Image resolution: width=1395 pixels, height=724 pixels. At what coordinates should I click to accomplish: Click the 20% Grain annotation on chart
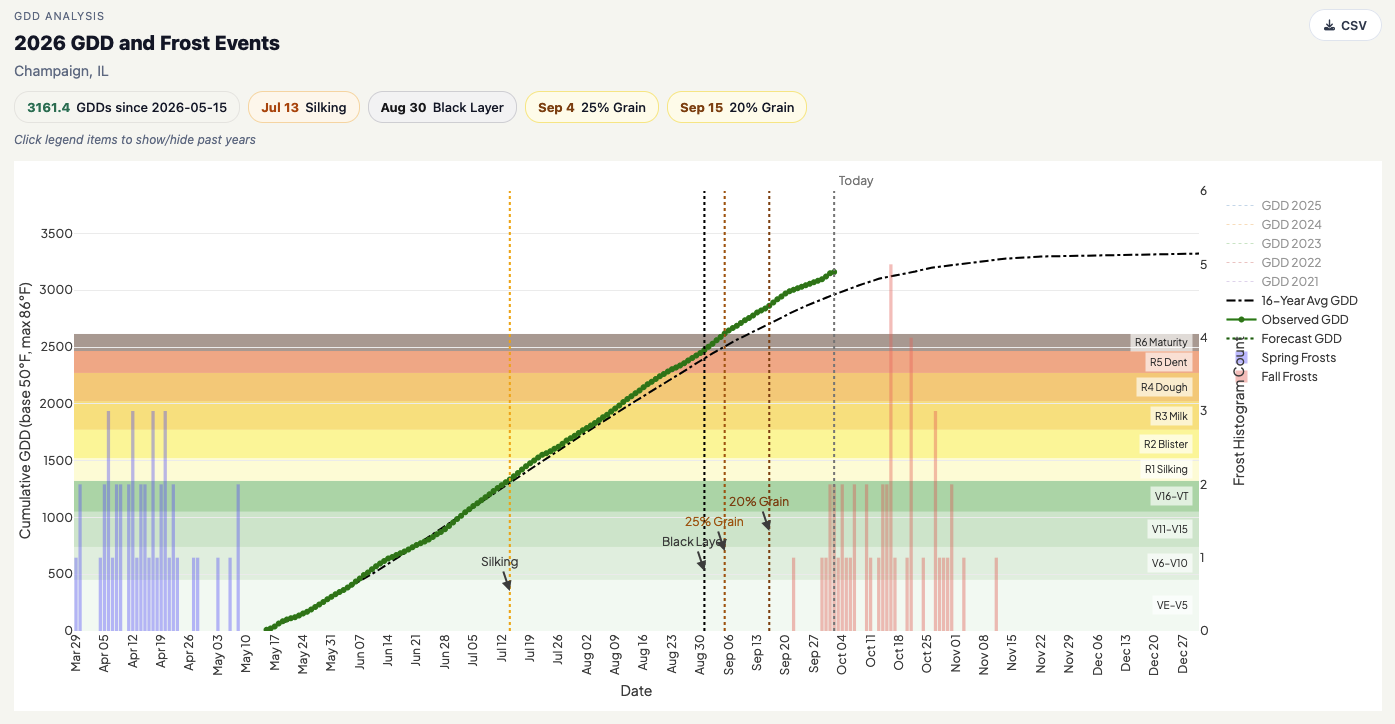(759, 501)
